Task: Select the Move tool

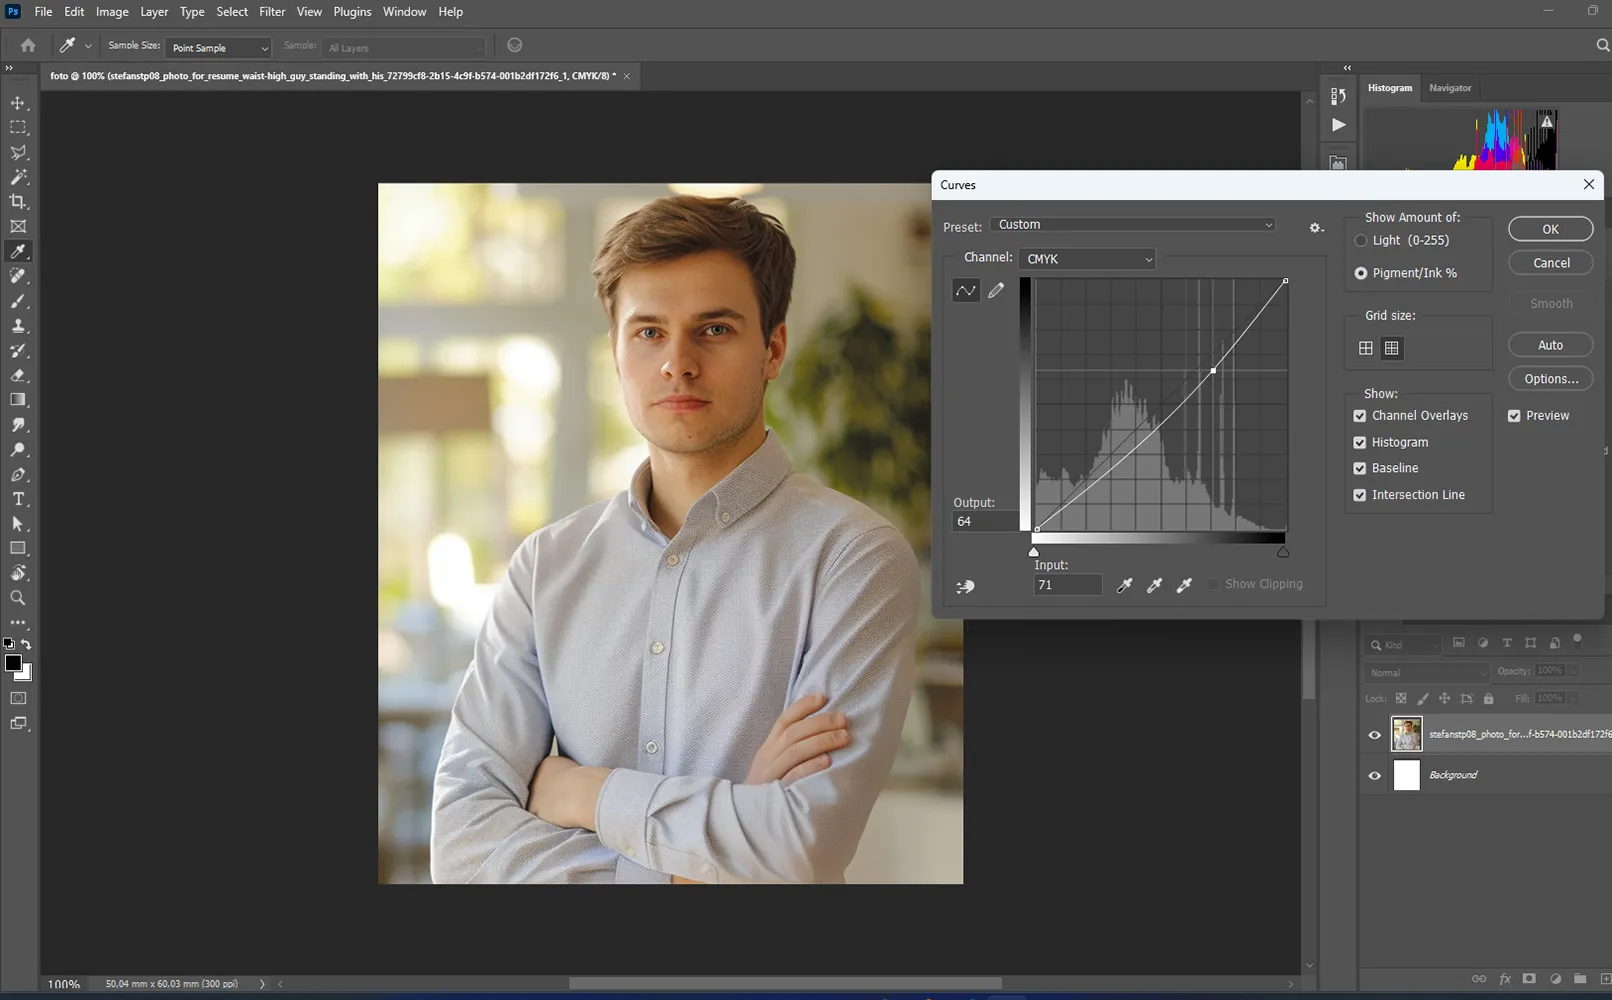Action: 18,103
